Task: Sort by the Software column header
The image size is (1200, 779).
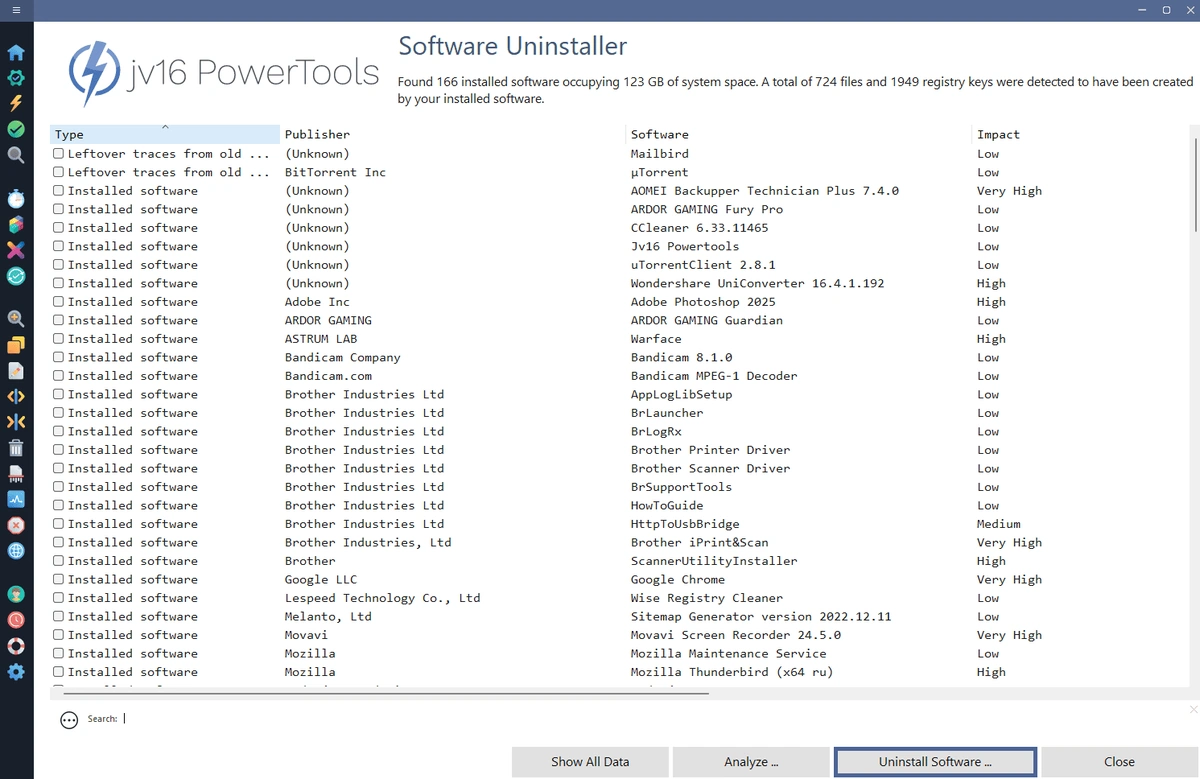Action: [800, 134]
